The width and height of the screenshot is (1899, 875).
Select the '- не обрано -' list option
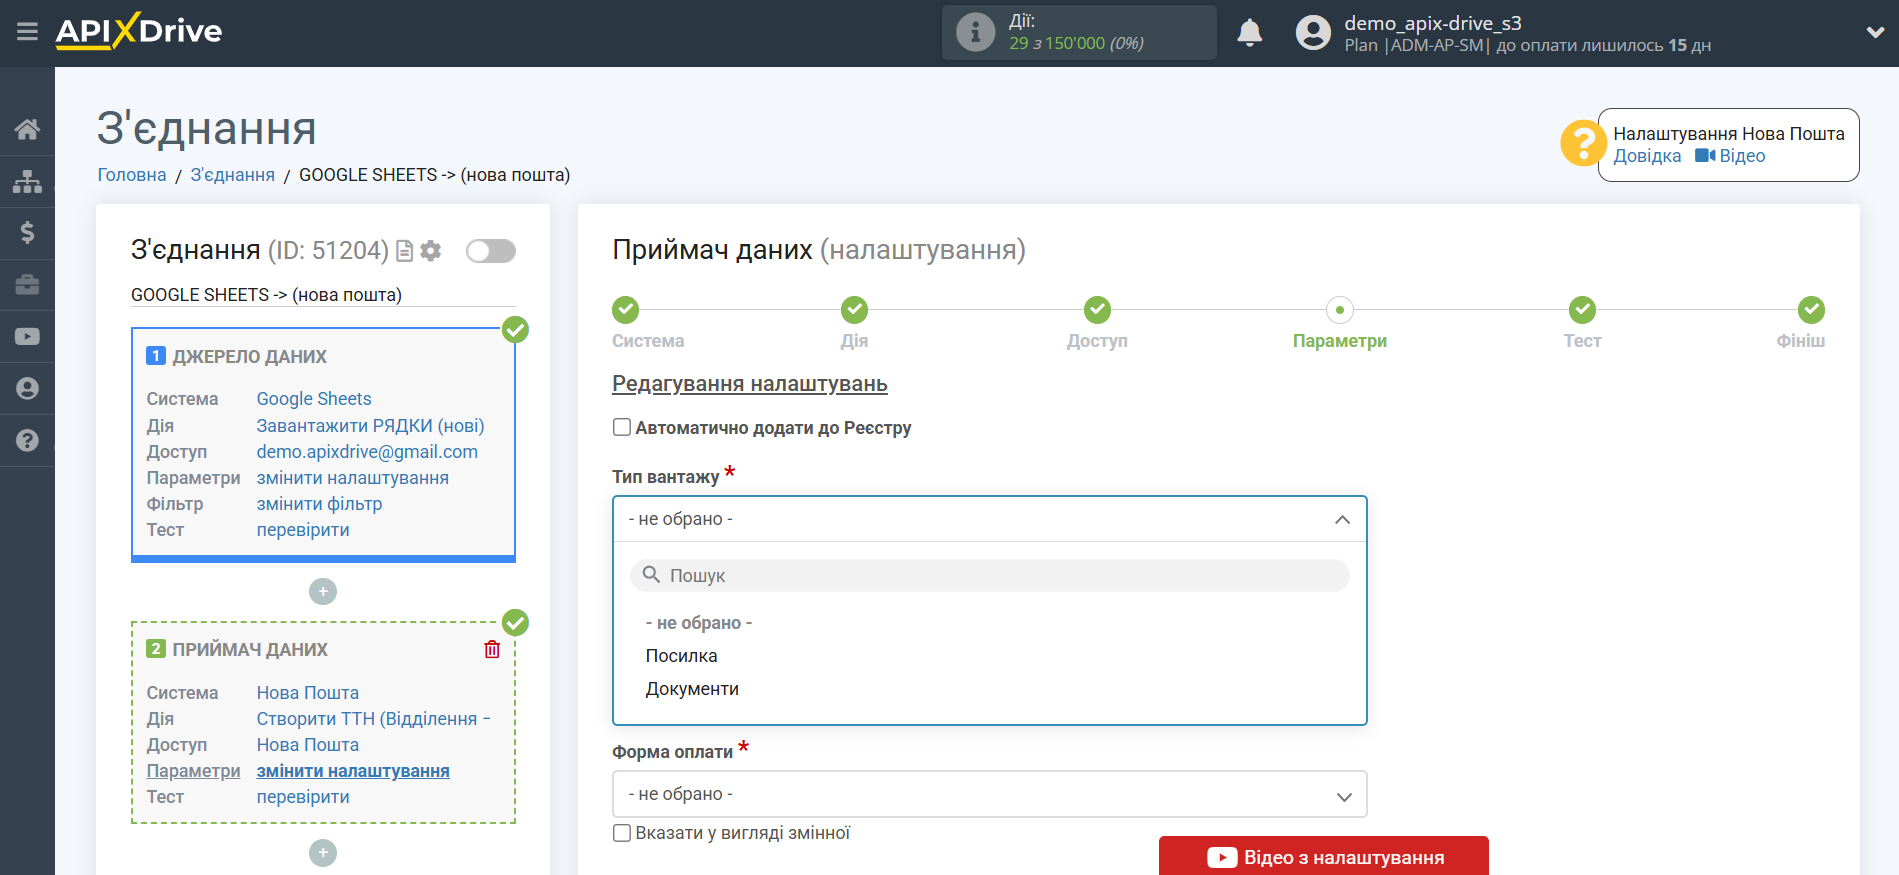tap(698, 623)
